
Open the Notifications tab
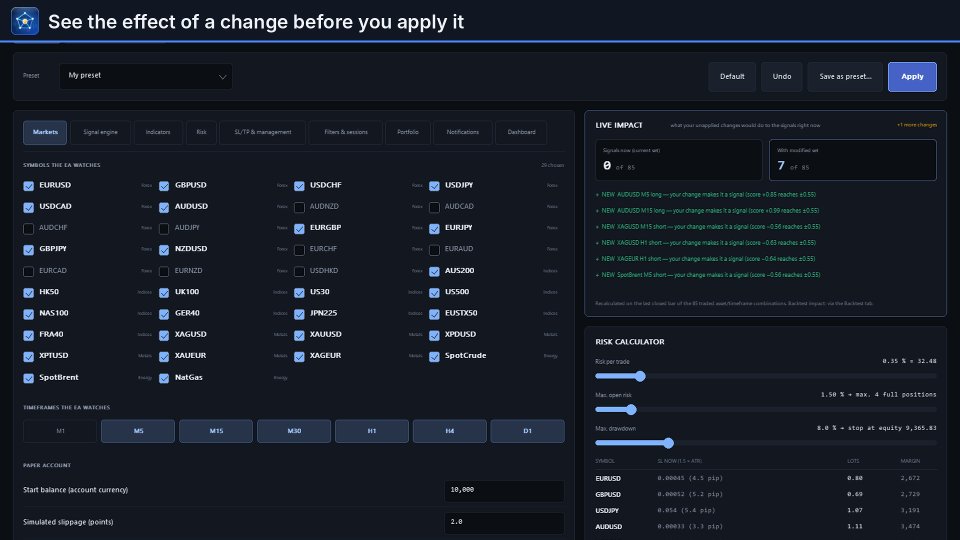click(x=462, y=132)
